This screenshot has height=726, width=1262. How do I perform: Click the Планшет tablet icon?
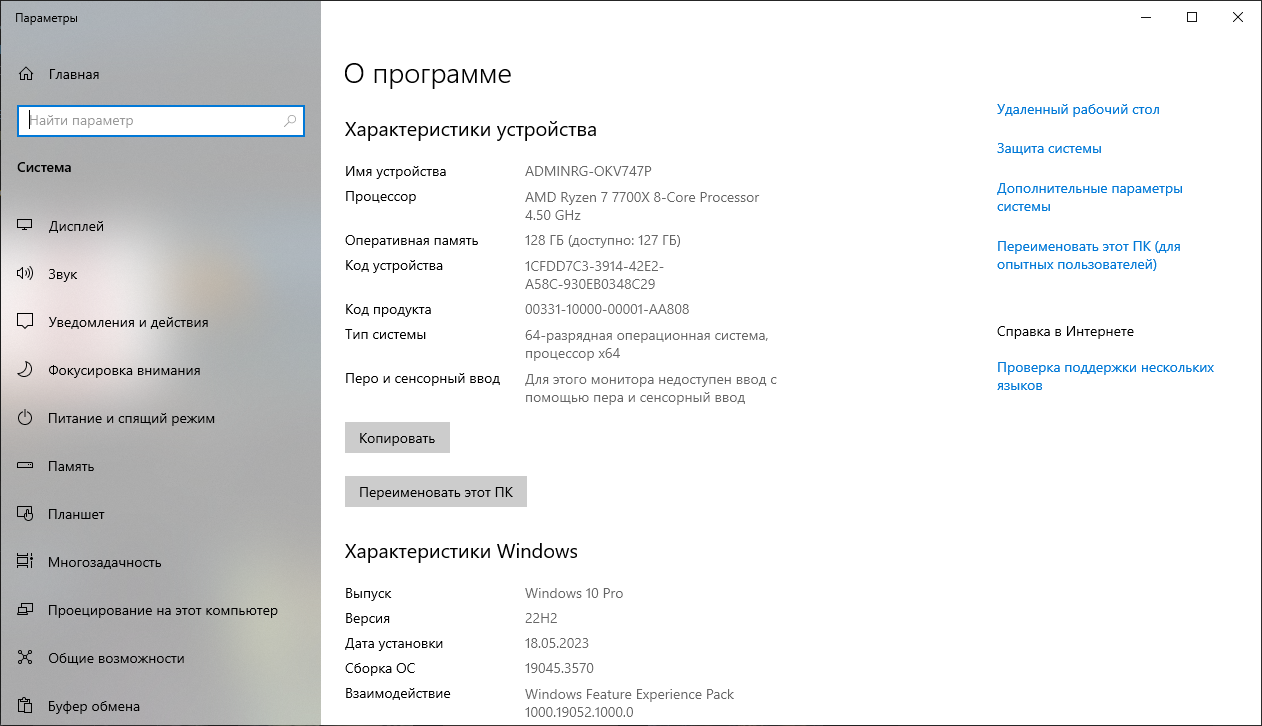pyautogui.click(x=26, y=514)
